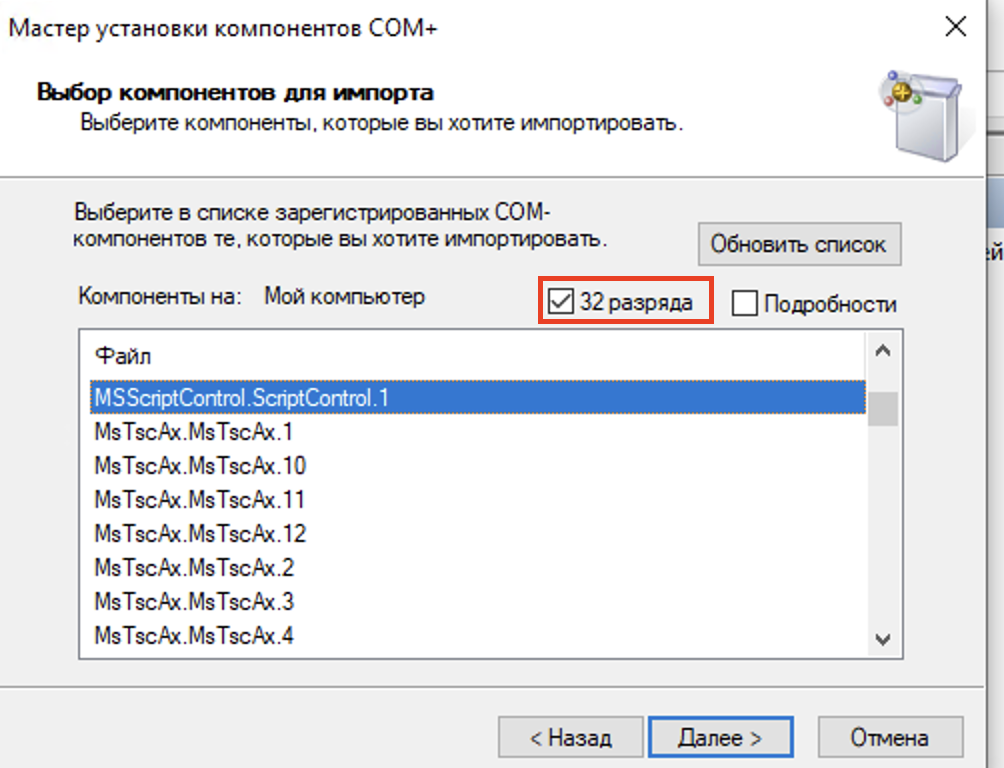Click the component list scrollbar thumb
Screen dimensions: 1004x768
(882, 408)
